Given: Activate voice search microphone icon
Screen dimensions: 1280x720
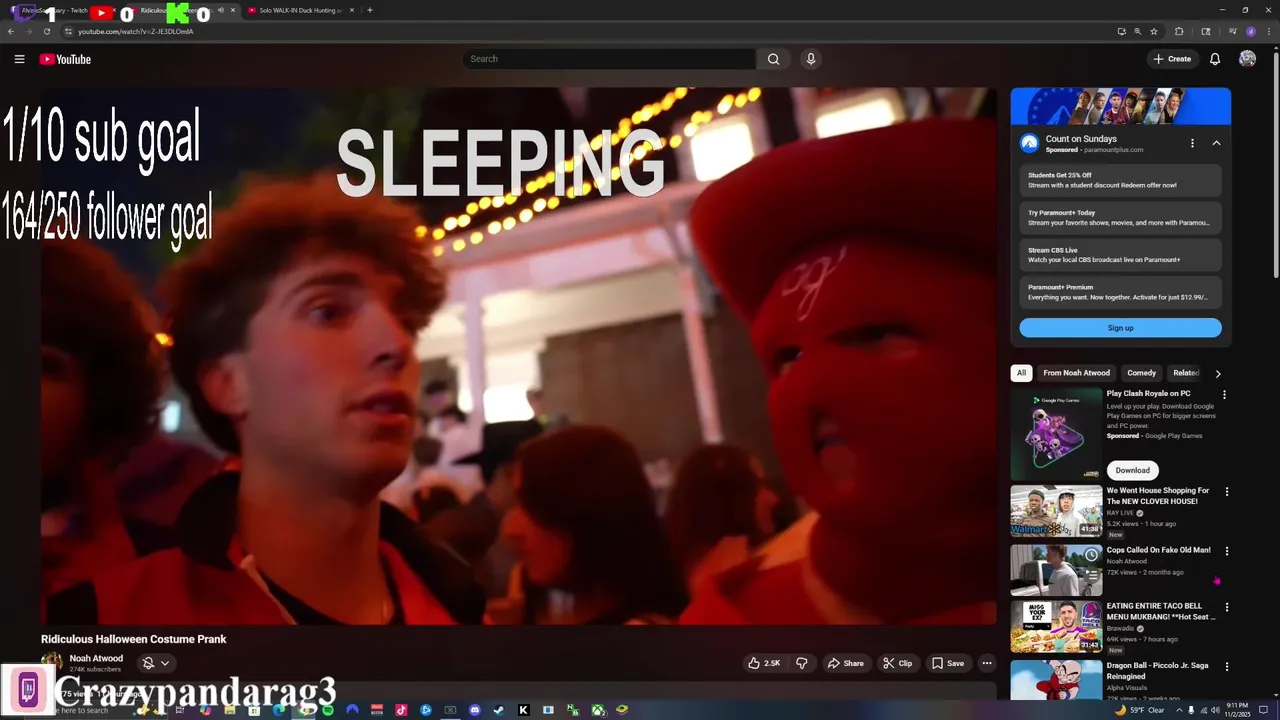Looking at the screenshot, I should [811, 59].
